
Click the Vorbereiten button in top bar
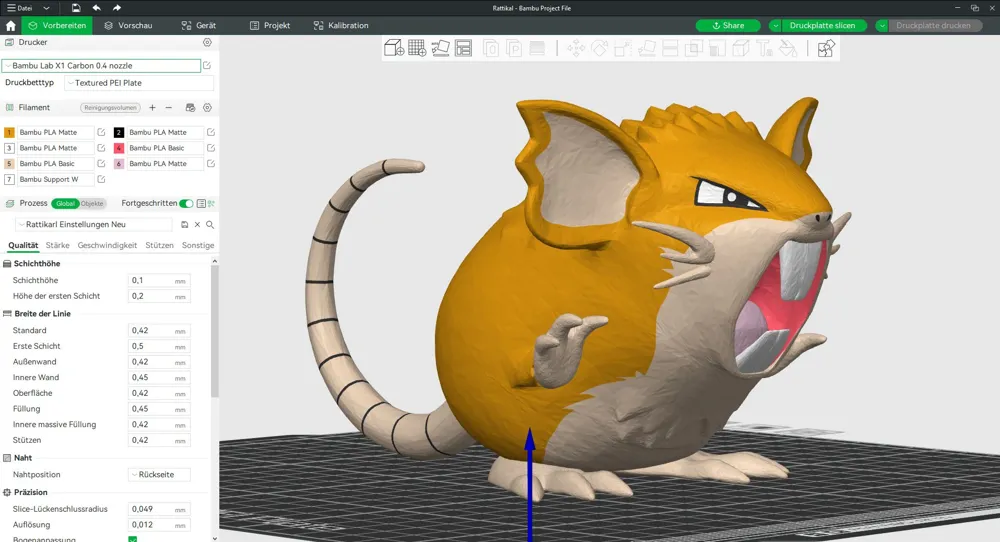point(57,26)
